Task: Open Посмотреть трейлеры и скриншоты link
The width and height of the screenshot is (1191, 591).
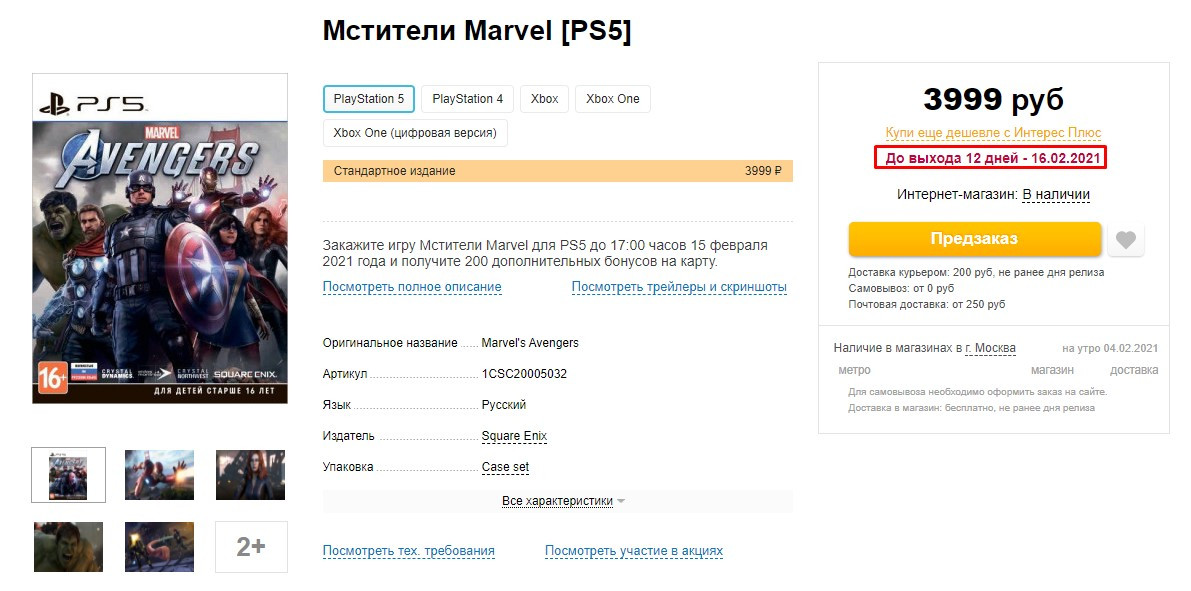Action: point(679,287)
